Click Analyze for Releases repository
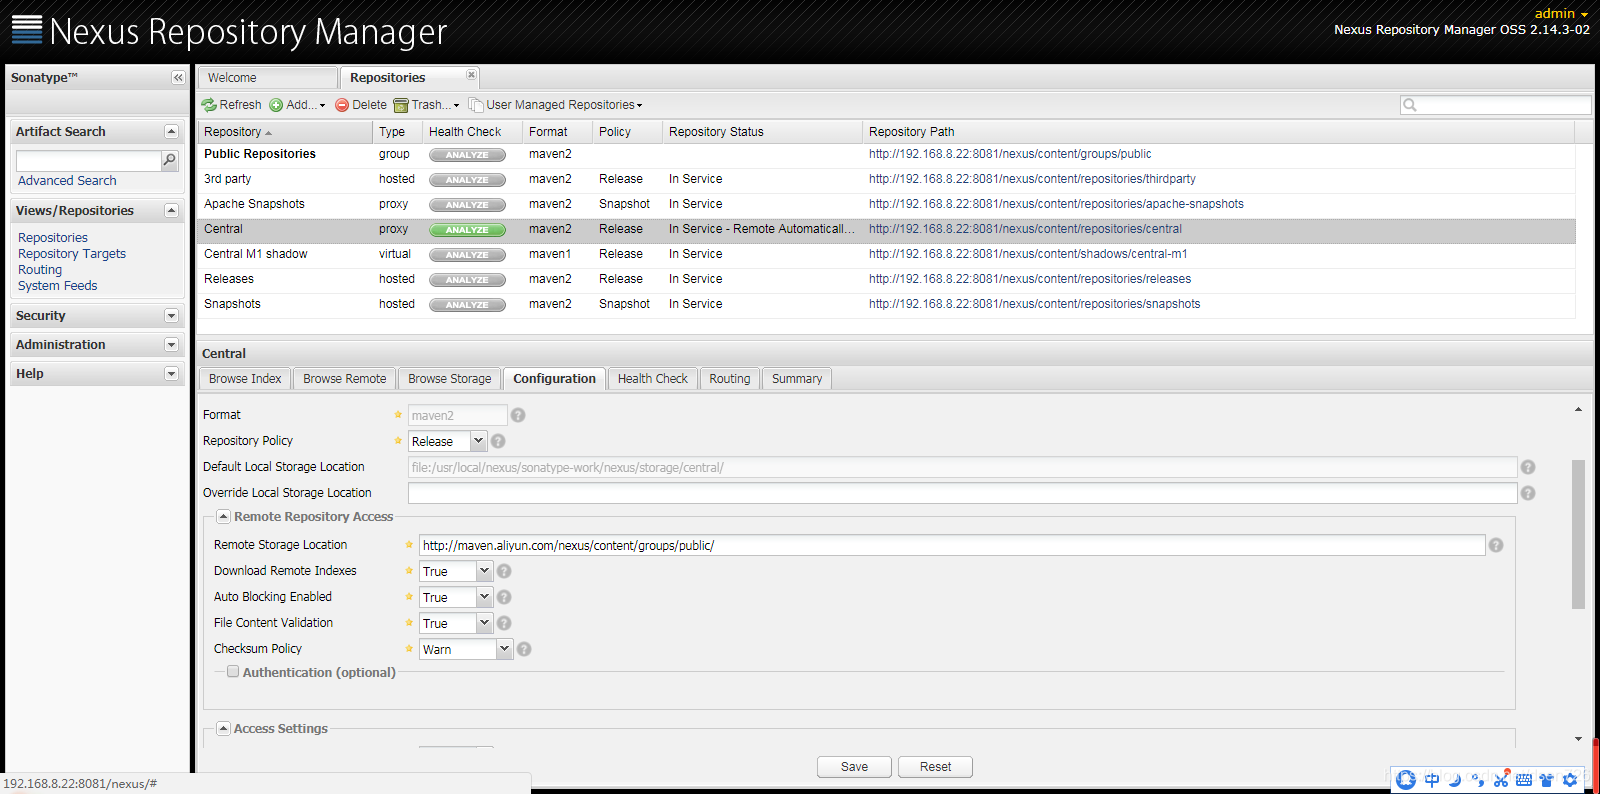Viewport: 1600px width, 794px height. 467,280
